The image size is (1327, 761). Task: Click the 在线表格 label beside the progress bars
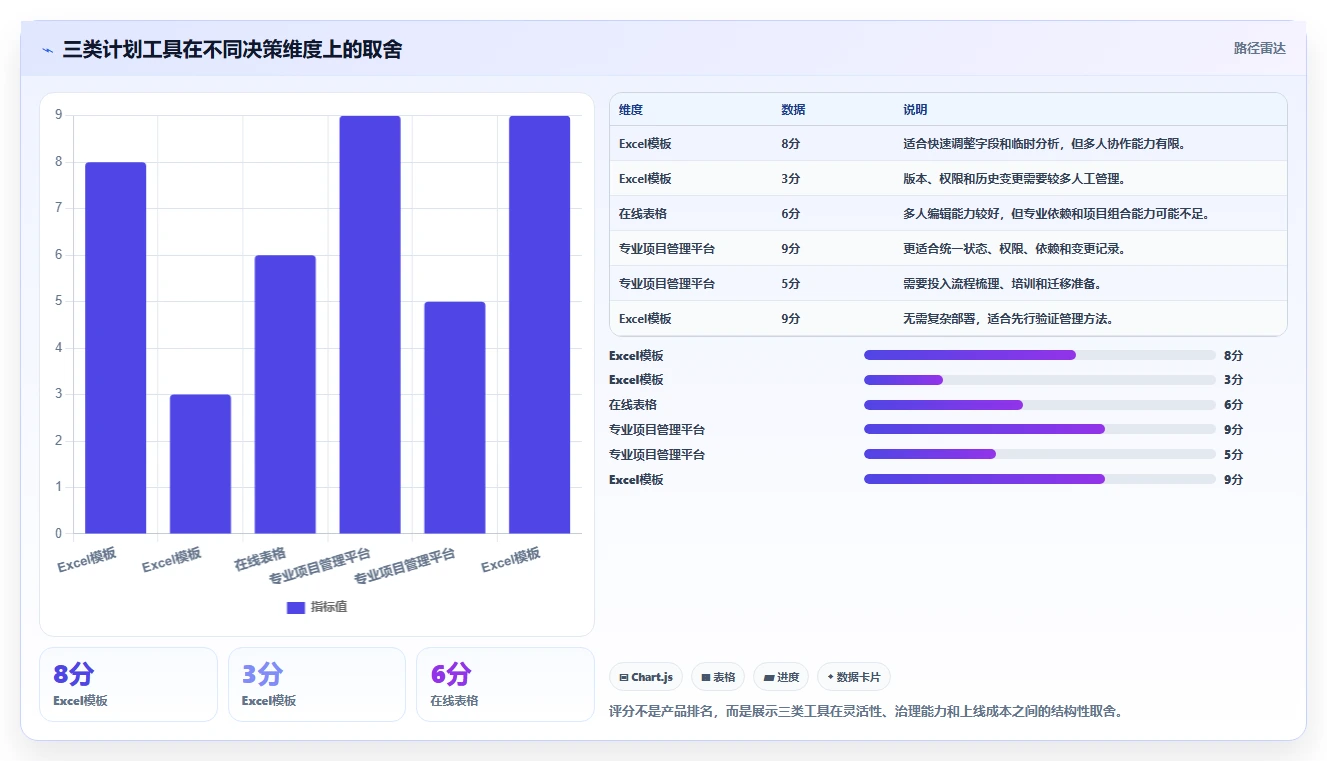click(x=633, y=405)
